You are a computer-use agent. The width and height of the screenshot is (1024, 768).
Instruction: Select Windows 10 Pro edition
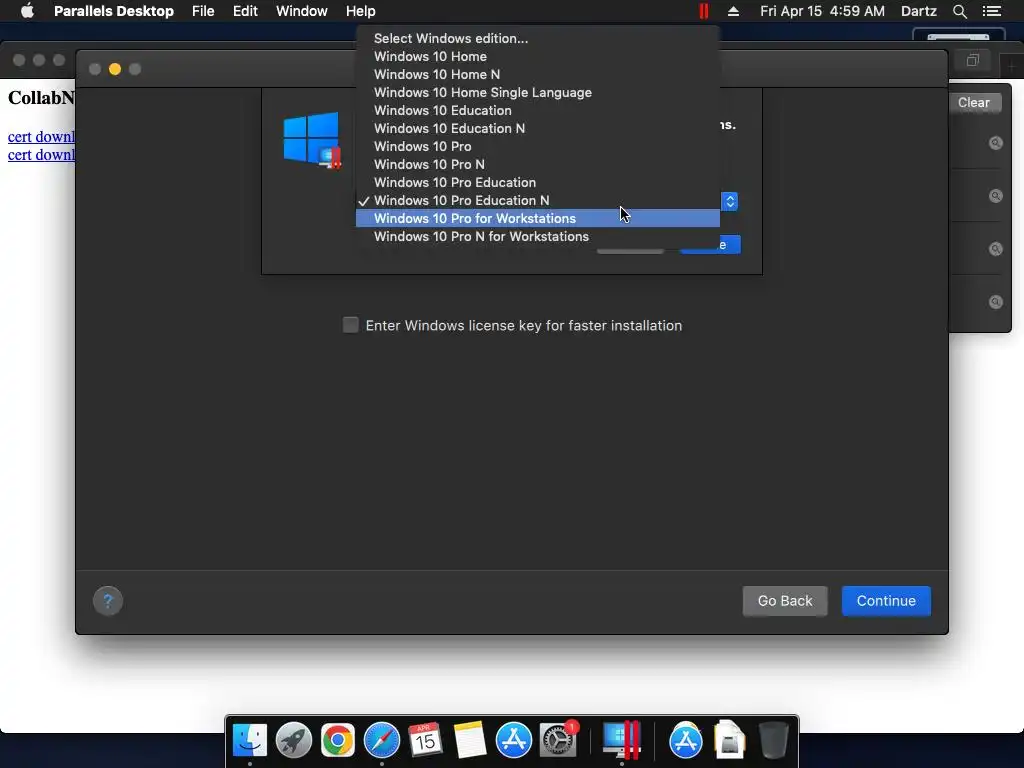(537, 146)
